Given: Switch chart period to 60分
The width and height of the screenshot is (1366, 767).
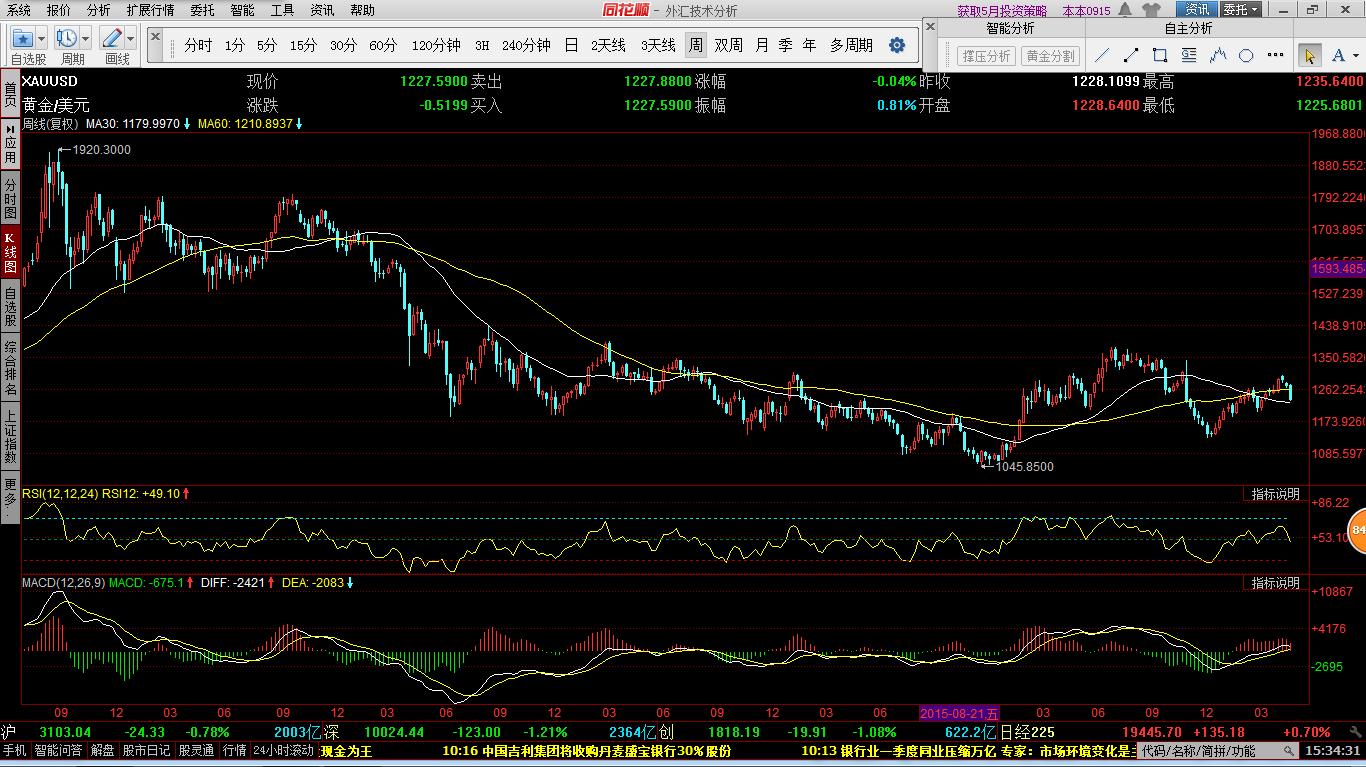Looking at the screenshot, I should (x=383, y=45).
